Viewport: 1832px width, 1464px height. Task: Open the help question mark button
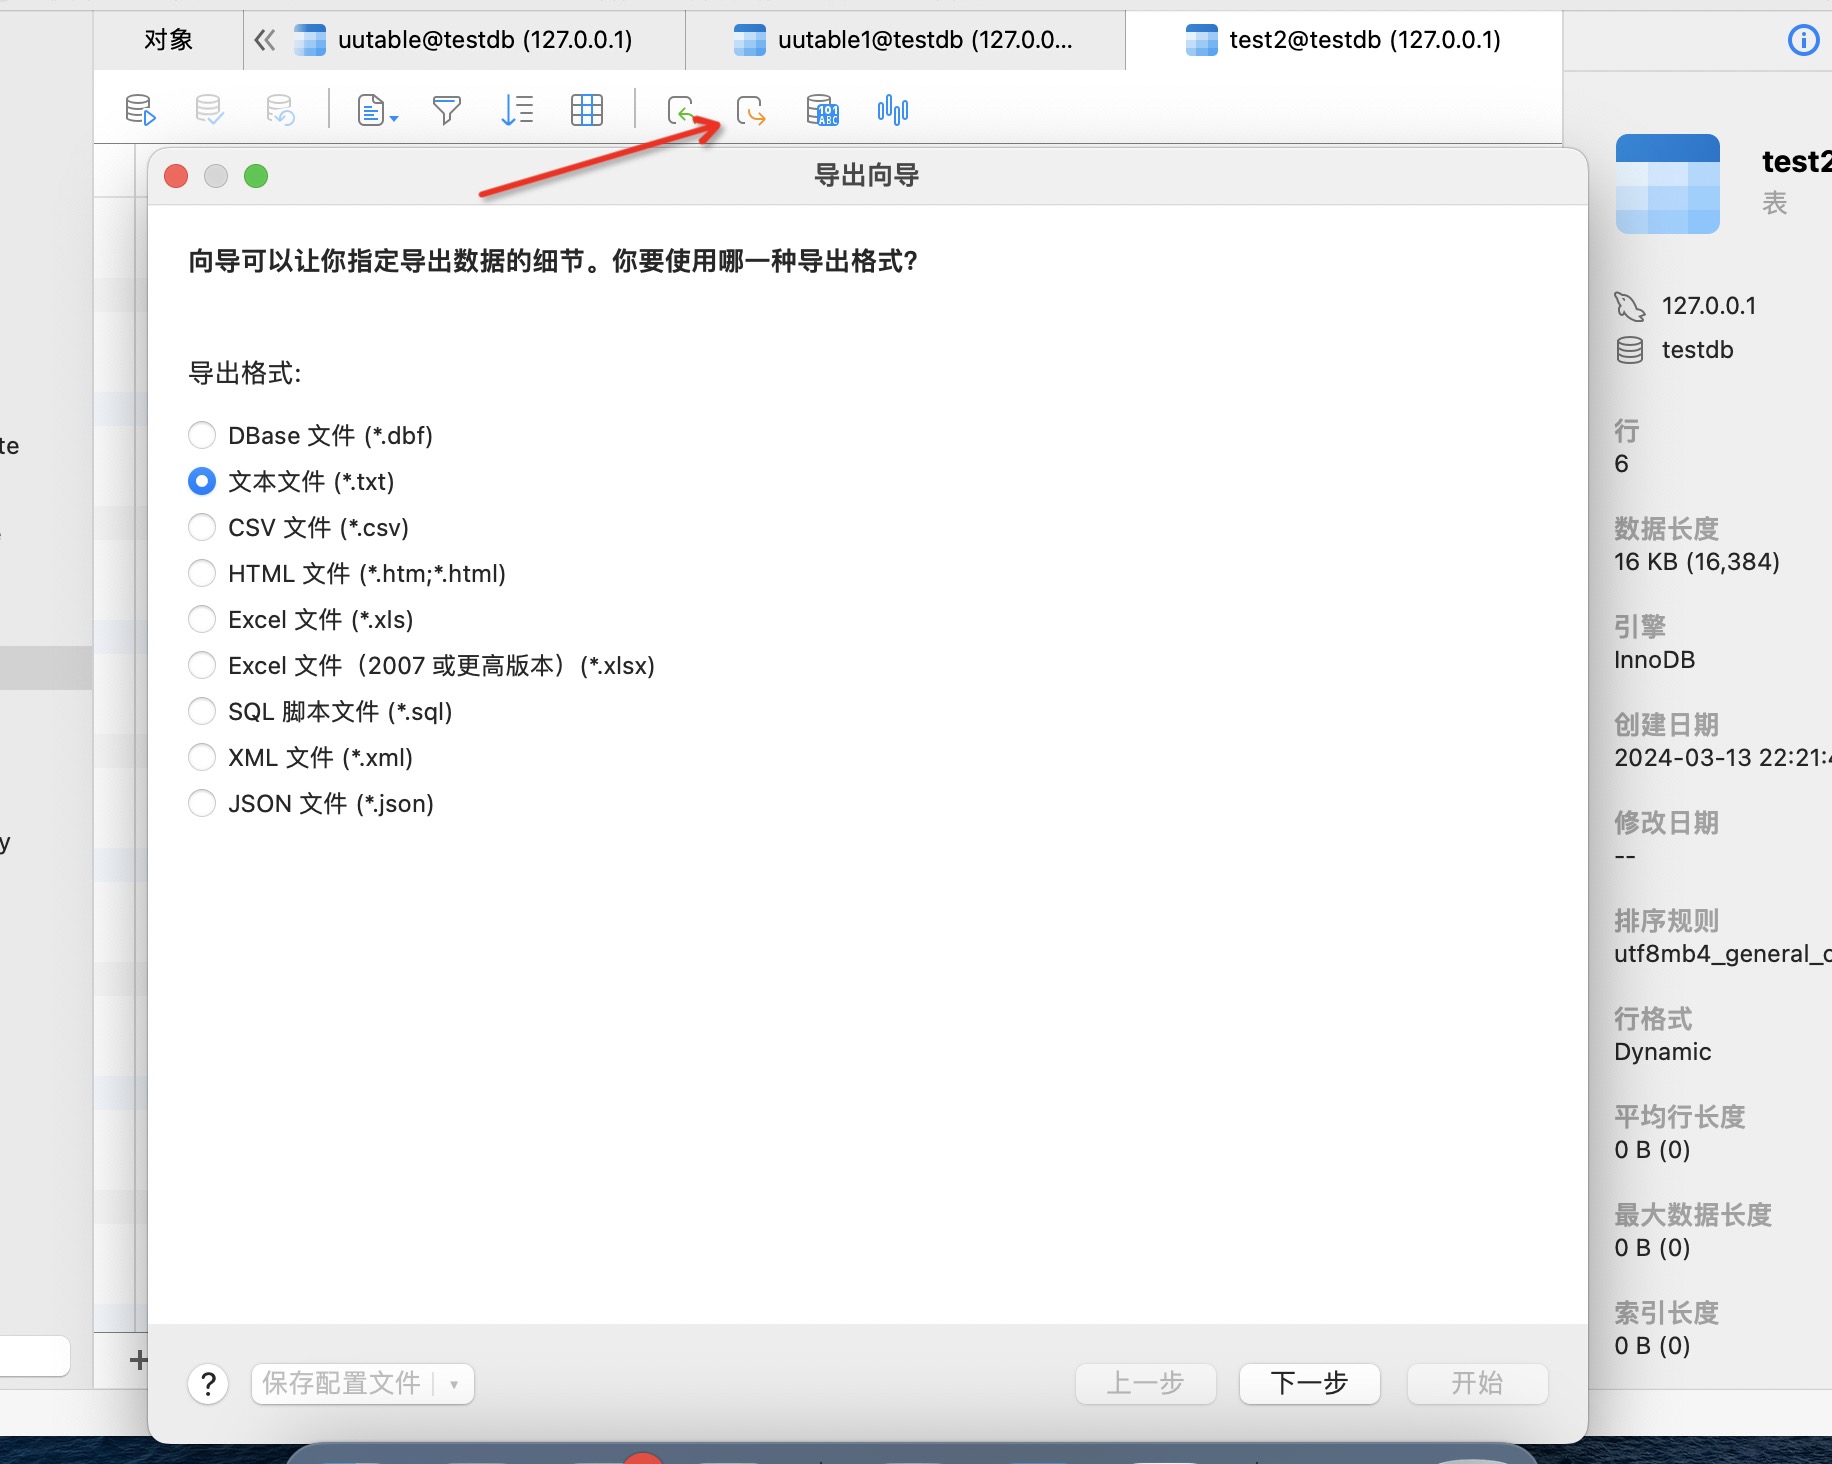point(208,1384)
